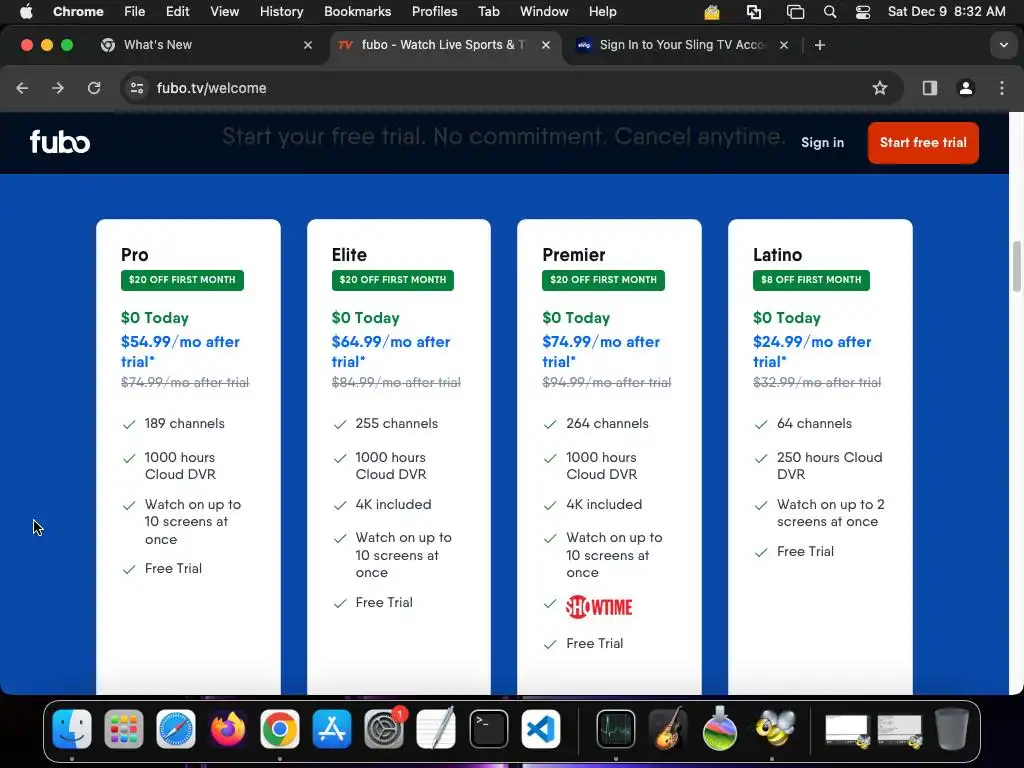Click the Premier plan title
The width and height of the screenshot is (1024, 768).
point(573,255)
